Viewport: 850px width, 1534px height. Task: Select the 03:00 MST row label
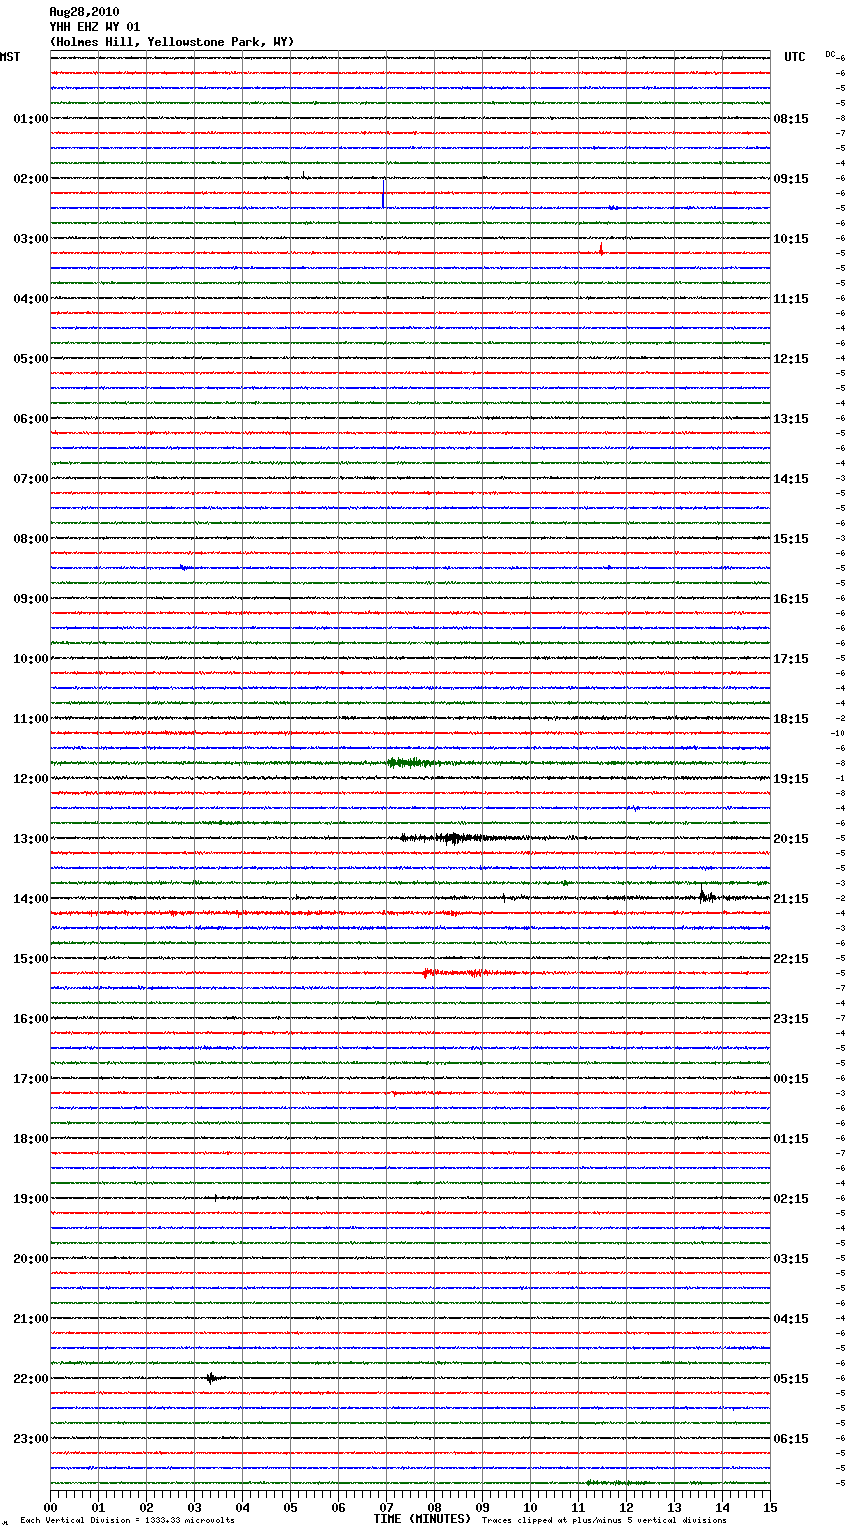click(x=31, y=239)
